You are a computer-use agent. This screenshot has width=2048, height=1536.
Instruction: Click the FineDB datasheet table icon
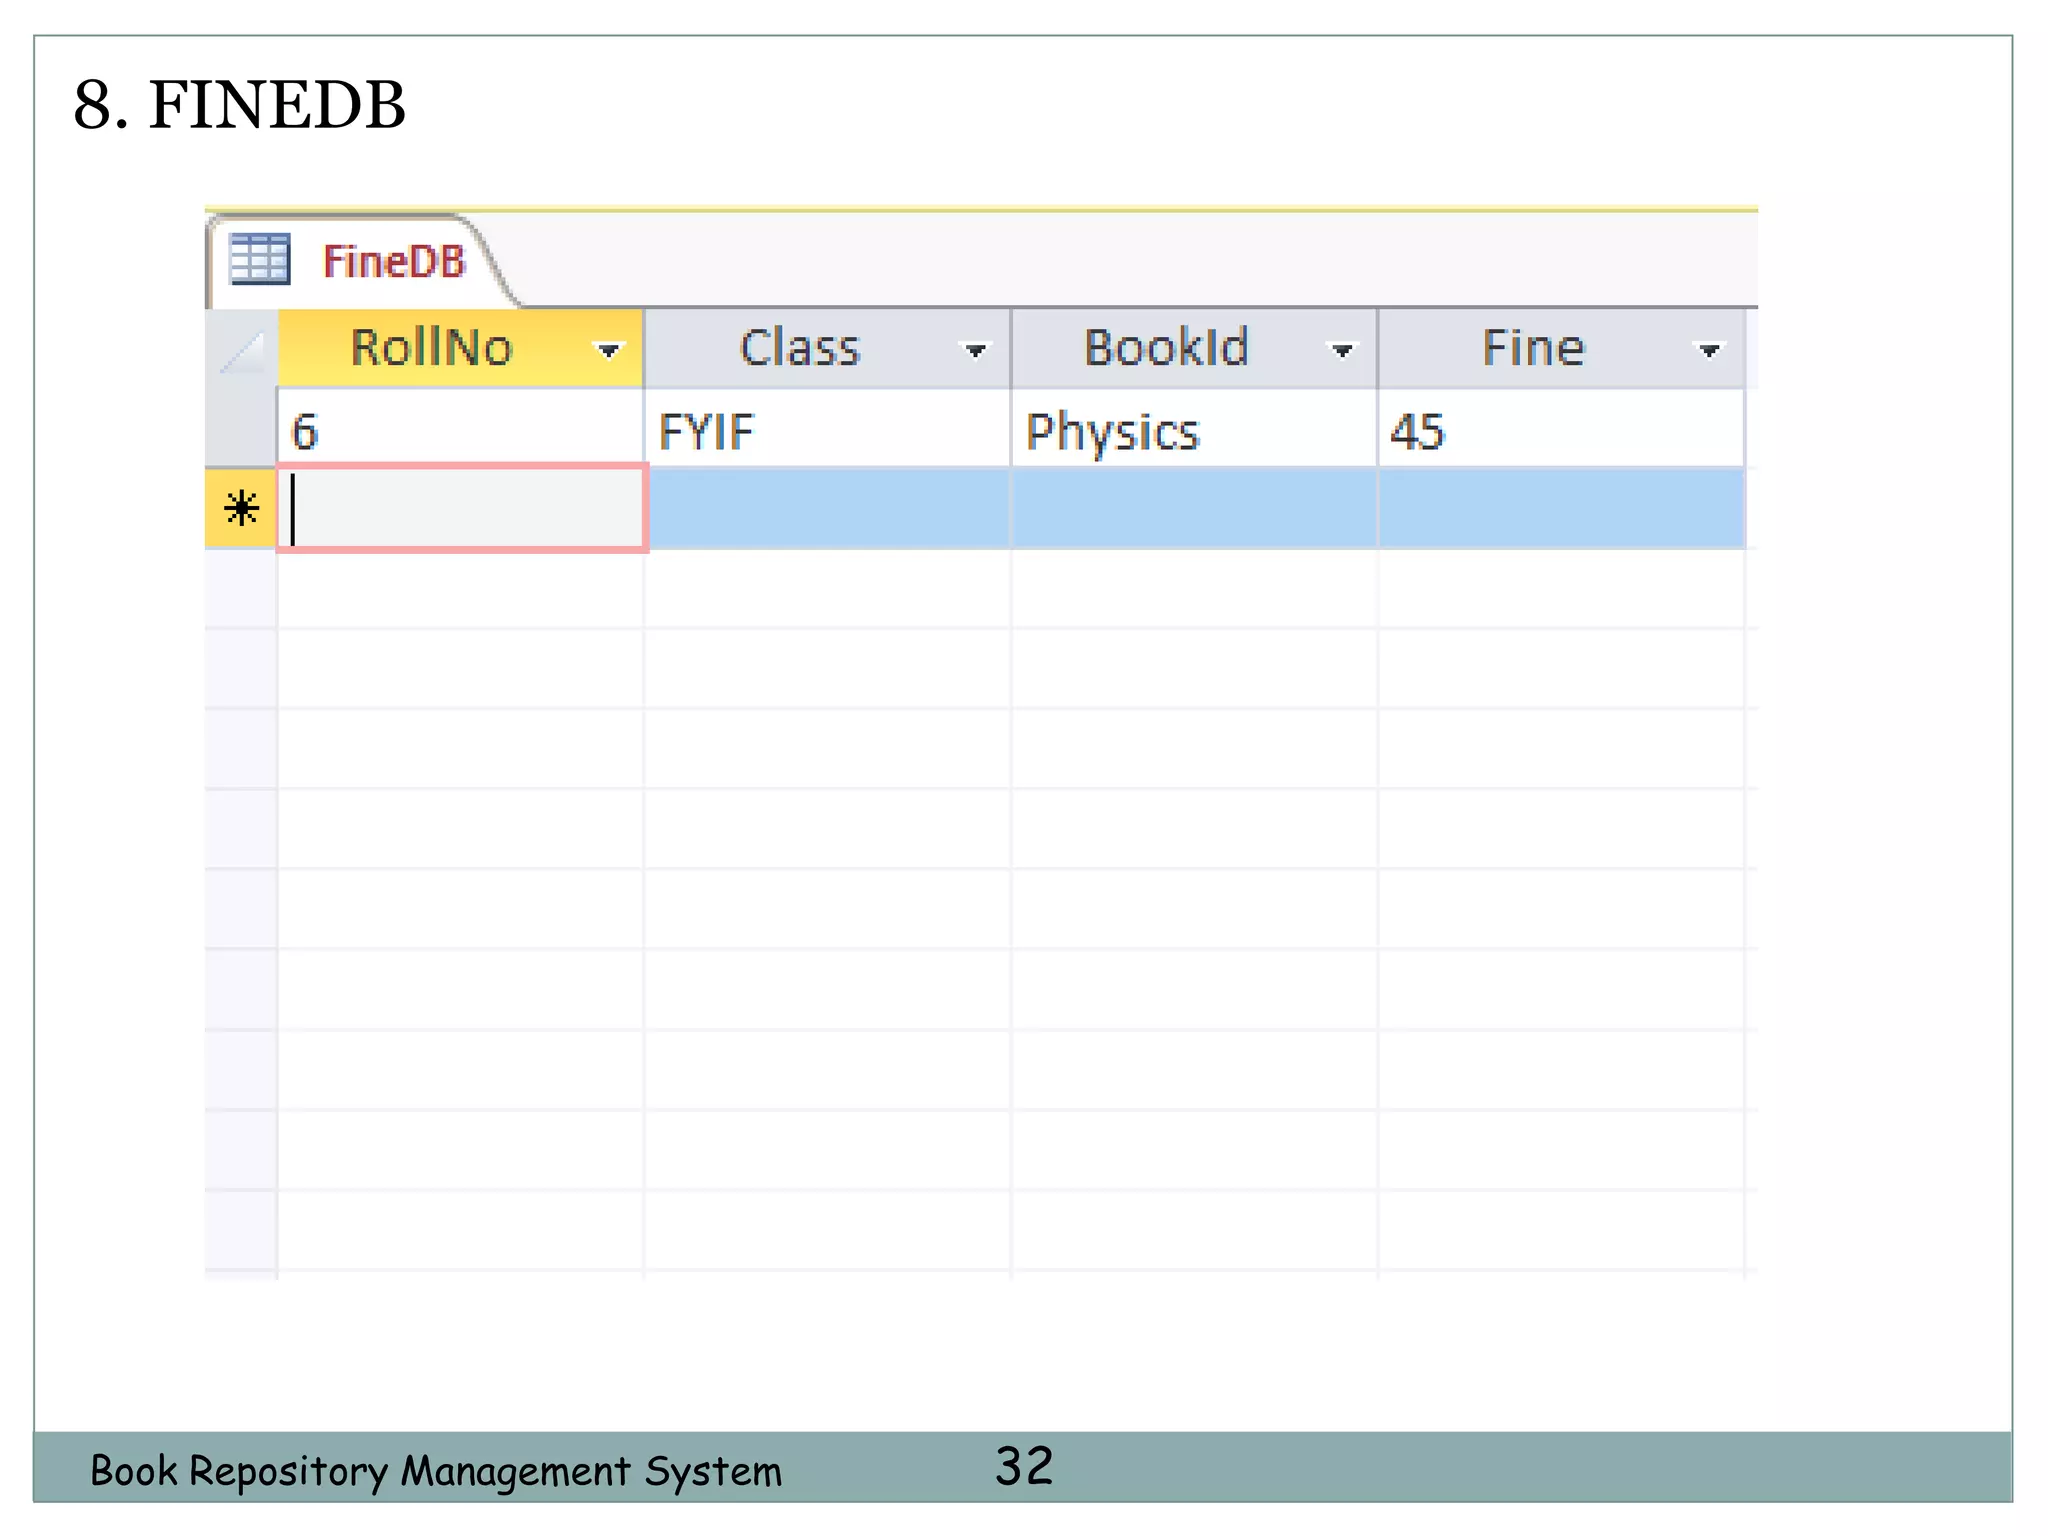(260, 259)
